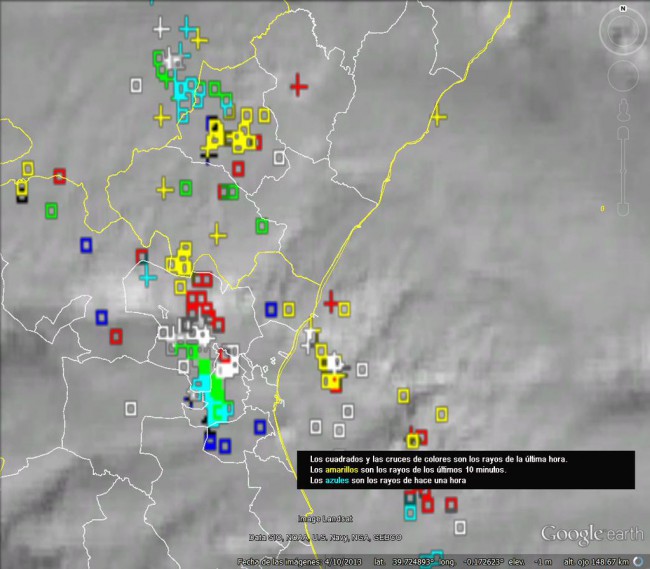Screen dimensions: 650x569
Task: Reset the compass using the N marker
Action: pos(623,8)
